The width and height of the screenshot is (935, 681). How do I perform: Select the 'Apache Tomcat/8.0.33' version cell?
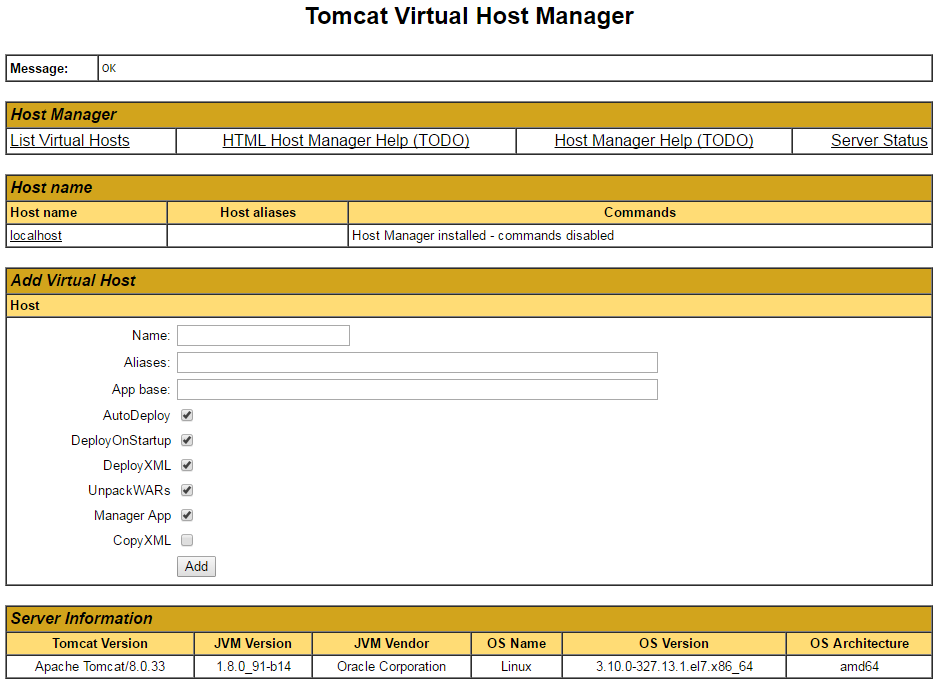tap(100, 666)
